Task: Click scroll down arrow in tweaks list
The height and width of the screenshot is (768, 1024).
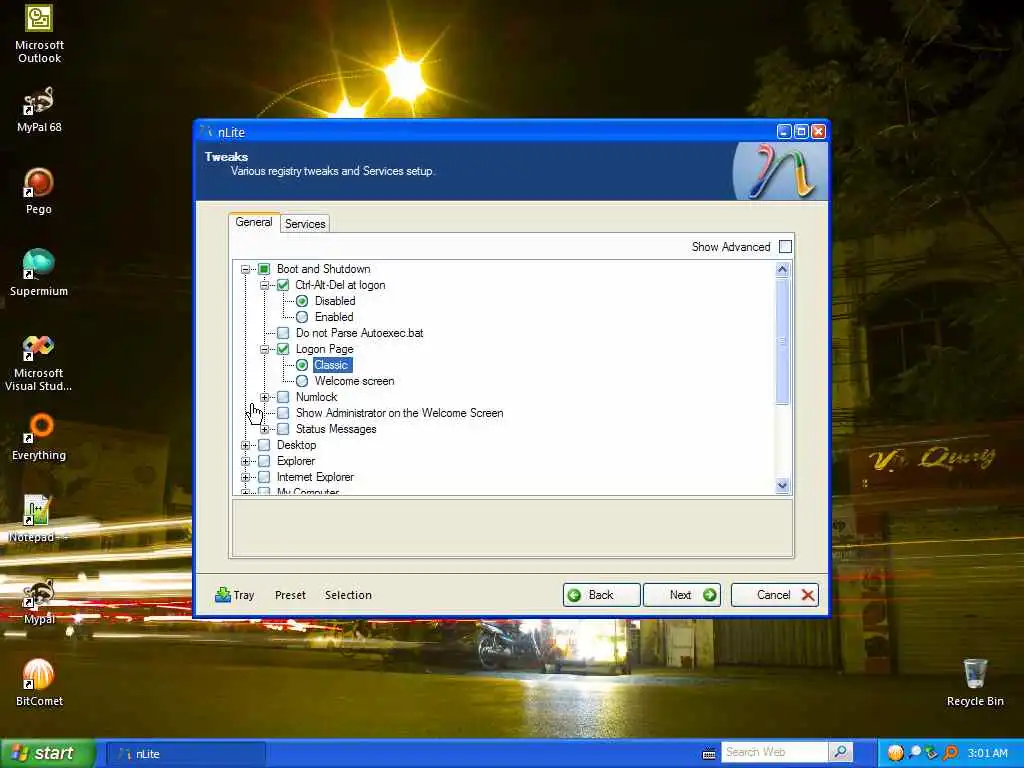Action: 782,485
